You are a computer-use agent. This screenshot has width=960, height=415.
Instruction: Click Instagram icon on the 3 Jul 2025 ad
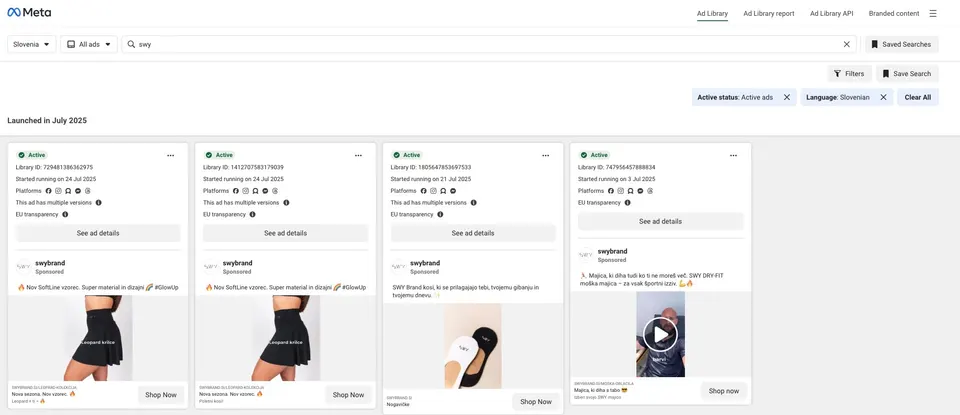point(623,191)
